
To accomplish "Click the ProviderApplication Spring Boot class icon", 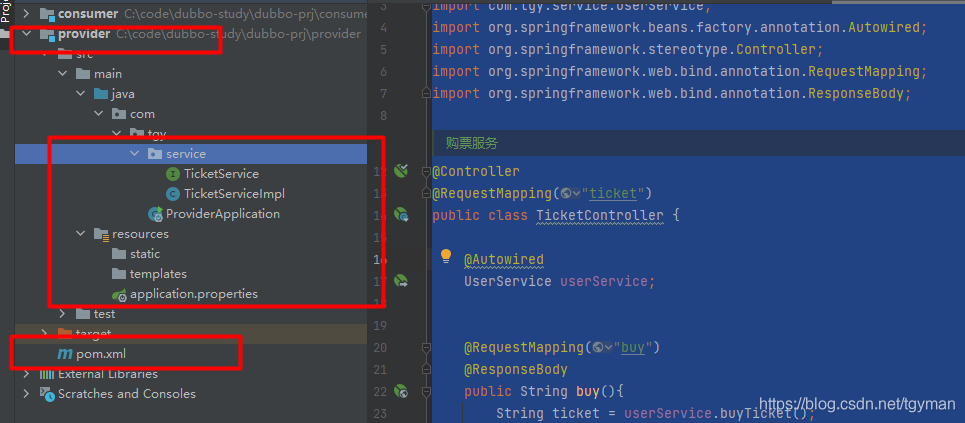I will (155, 214).
